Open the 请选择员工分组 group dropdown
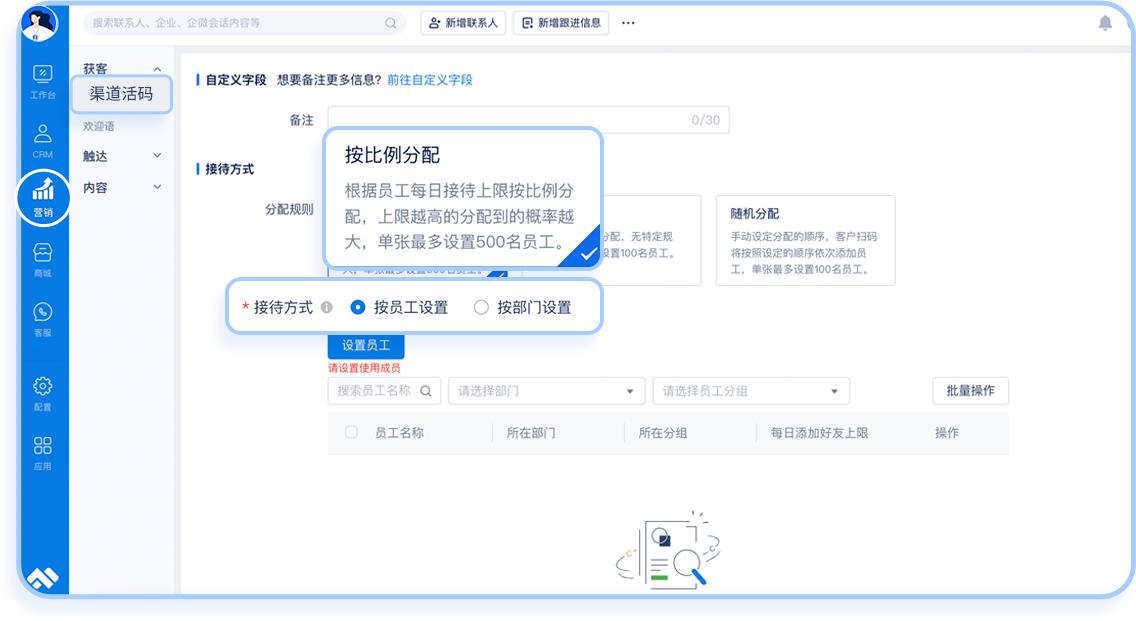The image size is (1136, 621). 750,390
